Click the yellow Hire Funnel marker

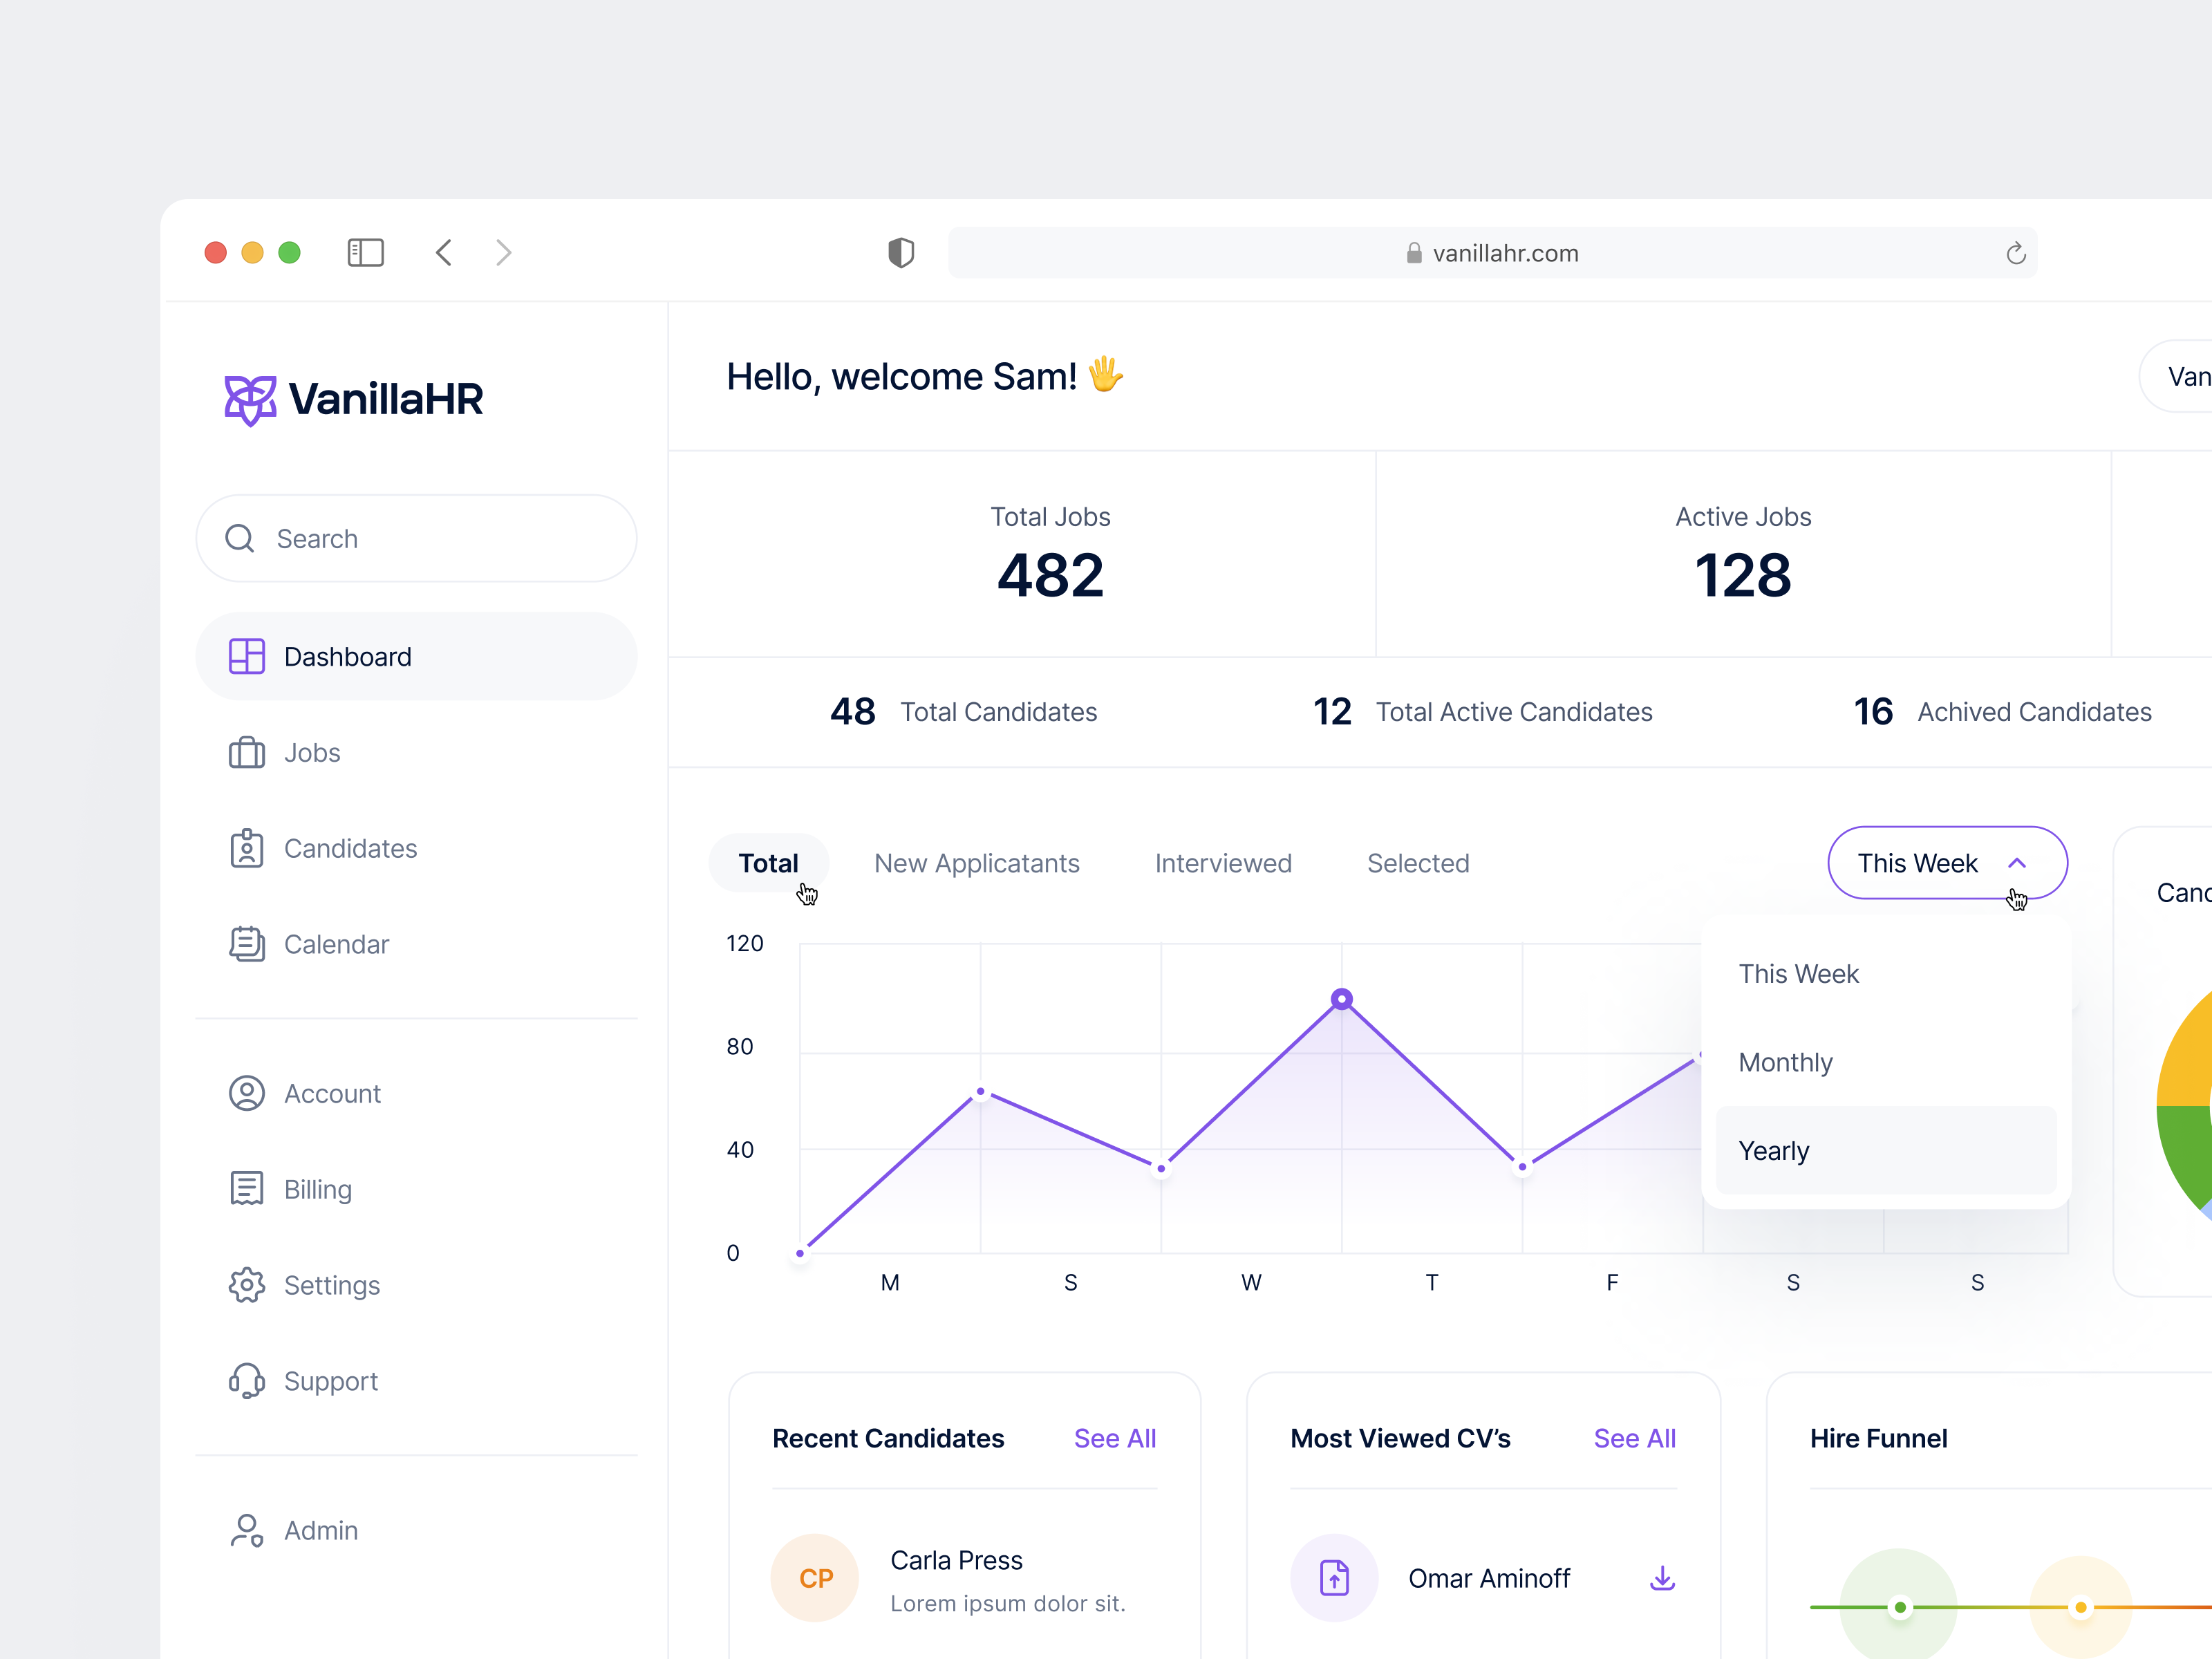pos(2081,1608)
